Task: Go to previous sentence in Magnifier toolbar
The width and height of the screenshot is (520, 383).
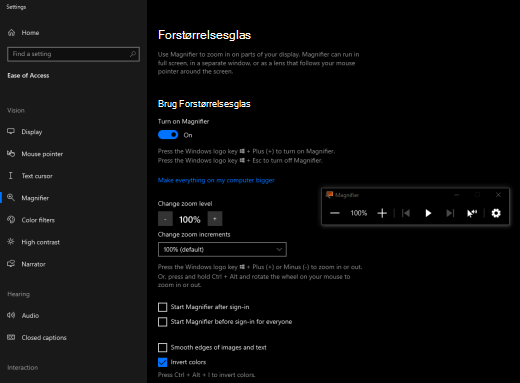Action: click(406, 213)
